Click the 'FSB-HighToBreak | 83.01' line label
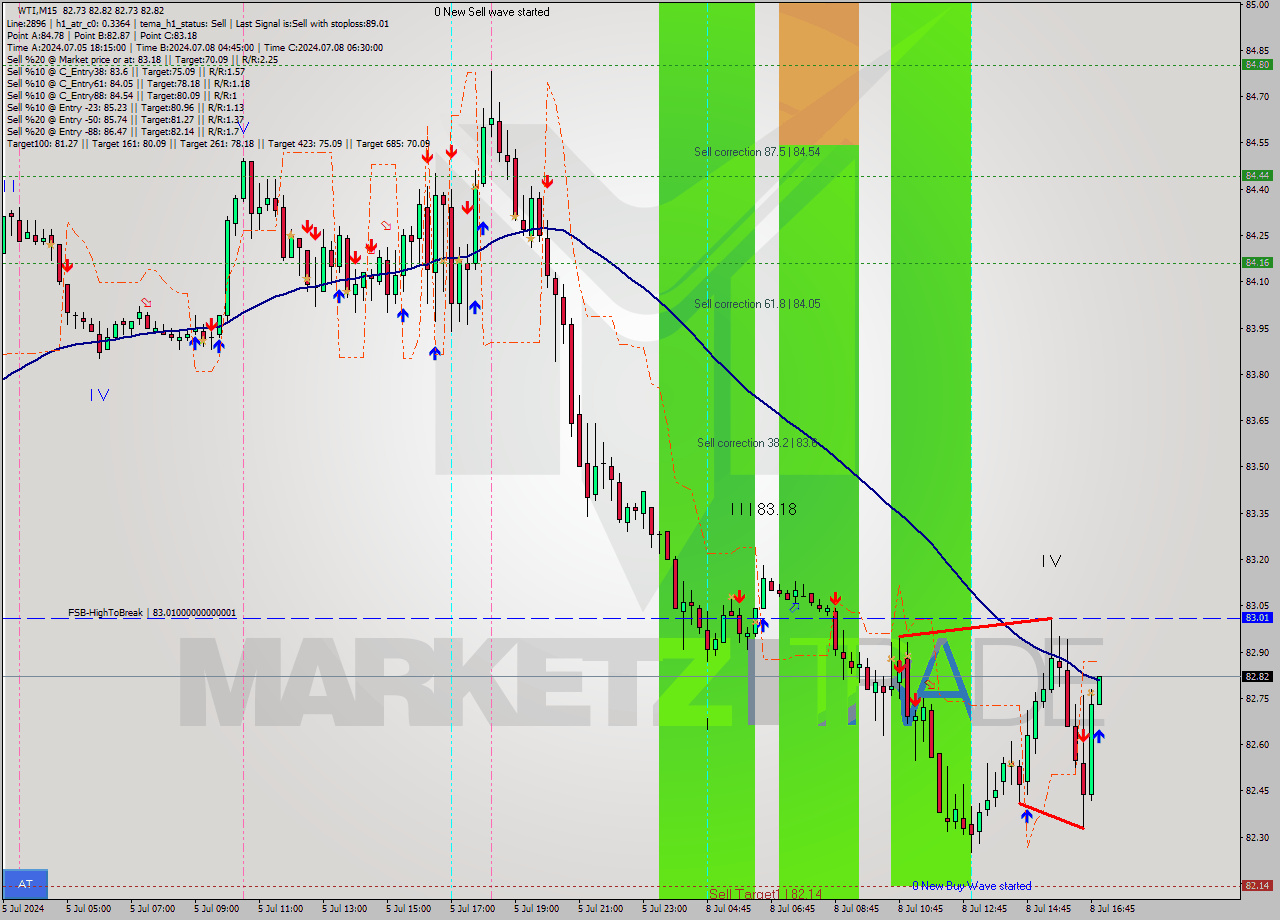1280x920 pixels. pyautogui.click(x=152, y=612)
